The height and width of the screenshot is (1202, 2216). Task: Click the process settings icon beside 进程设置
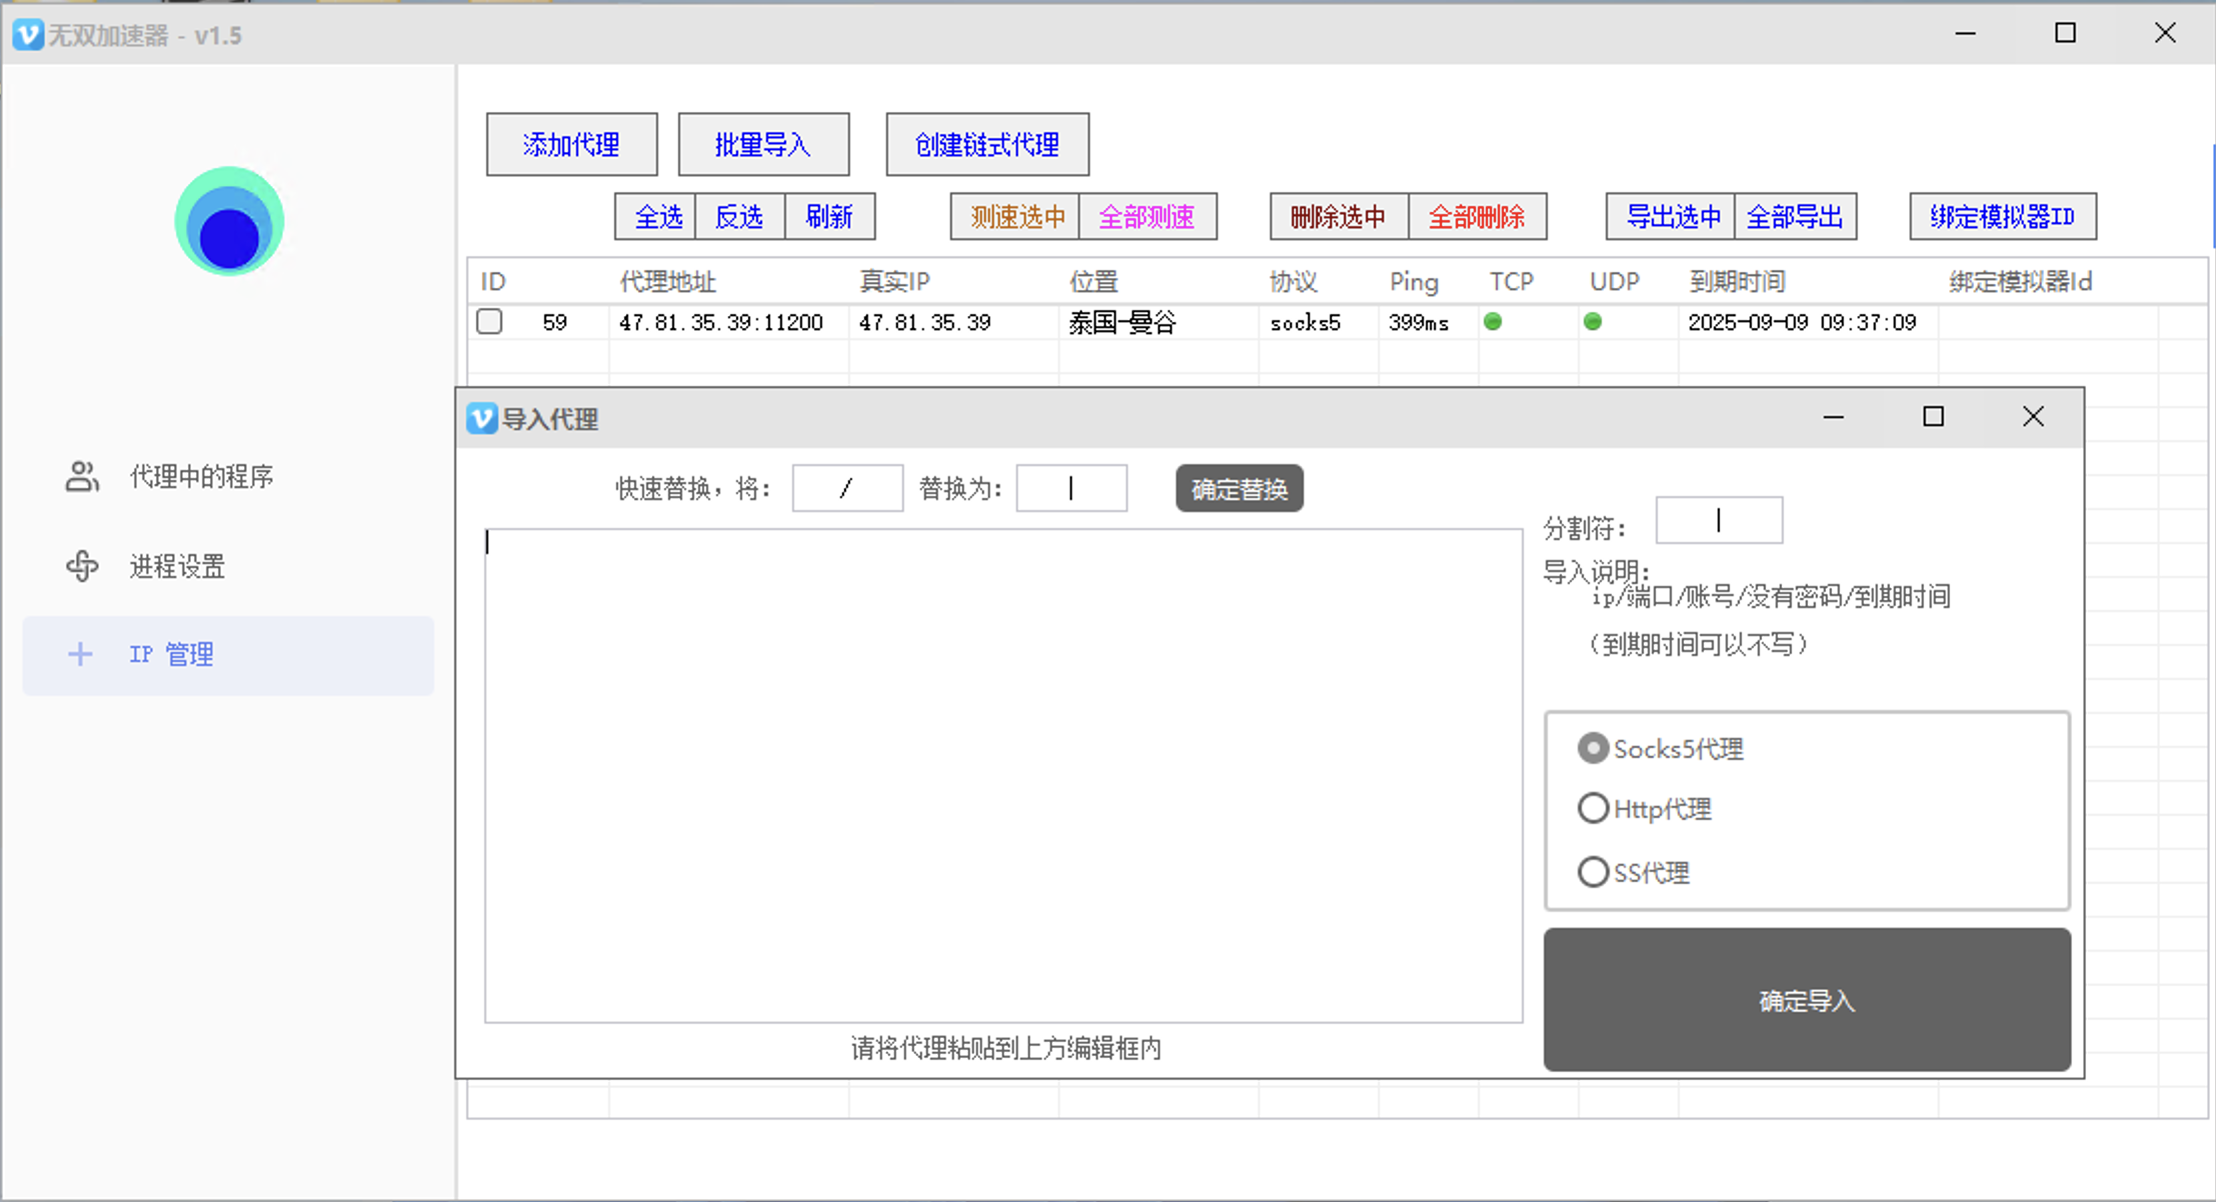tap(82, 567)
